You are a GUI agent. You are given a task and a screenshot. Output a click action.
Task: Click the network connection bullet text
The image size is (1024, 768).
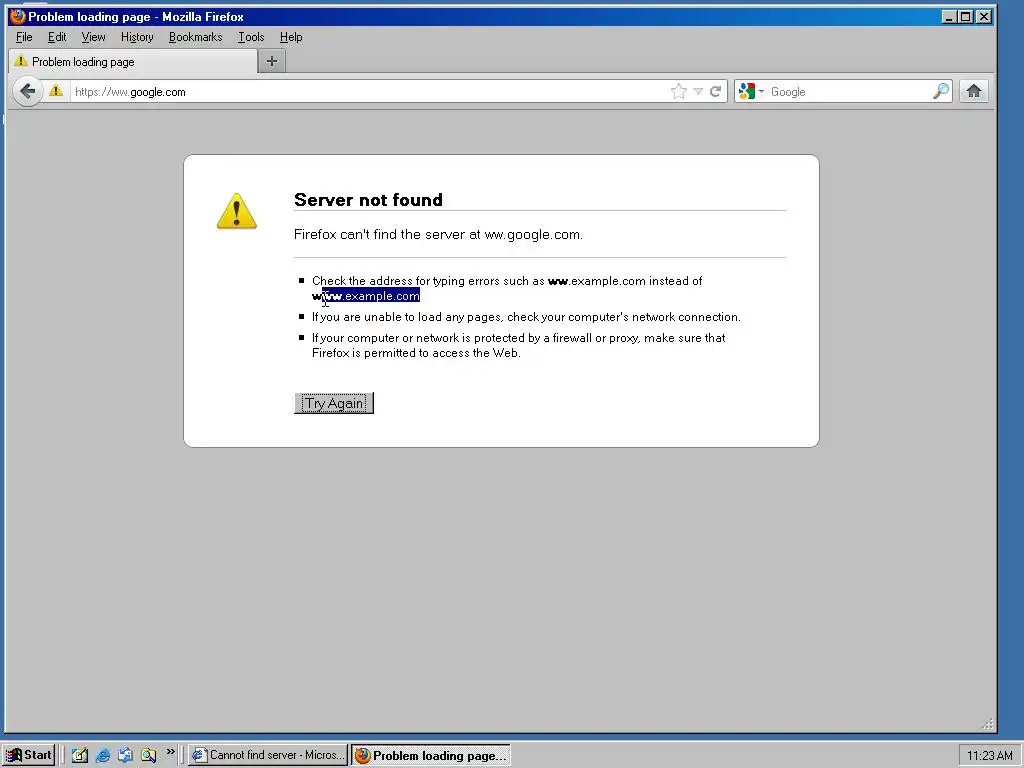coord(526,317)
